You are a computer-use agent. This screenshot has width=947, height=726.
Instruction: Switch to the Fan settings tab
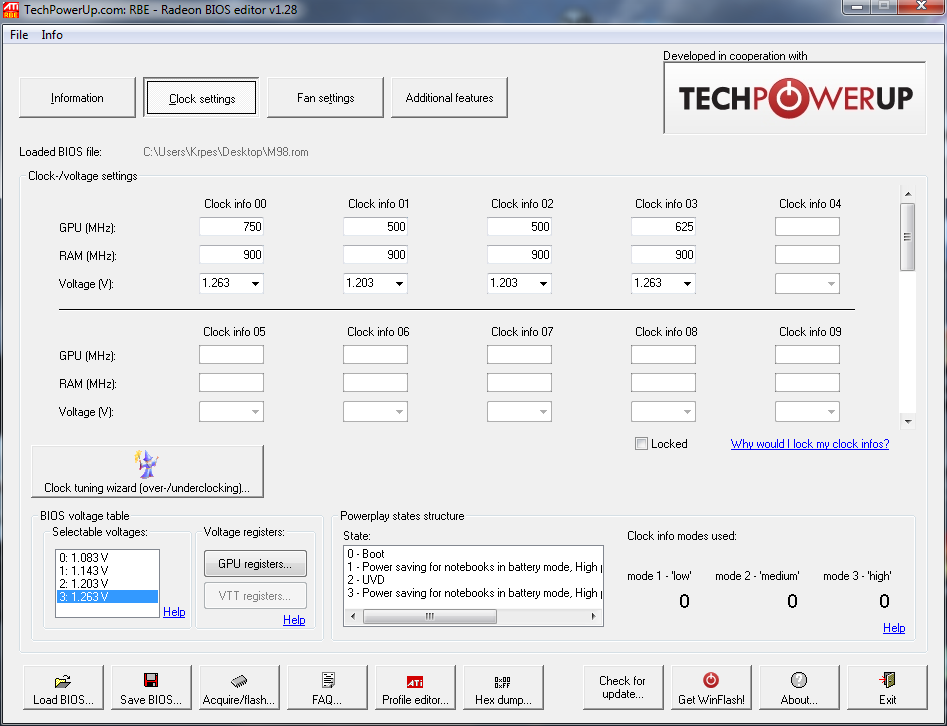point(325,98)
